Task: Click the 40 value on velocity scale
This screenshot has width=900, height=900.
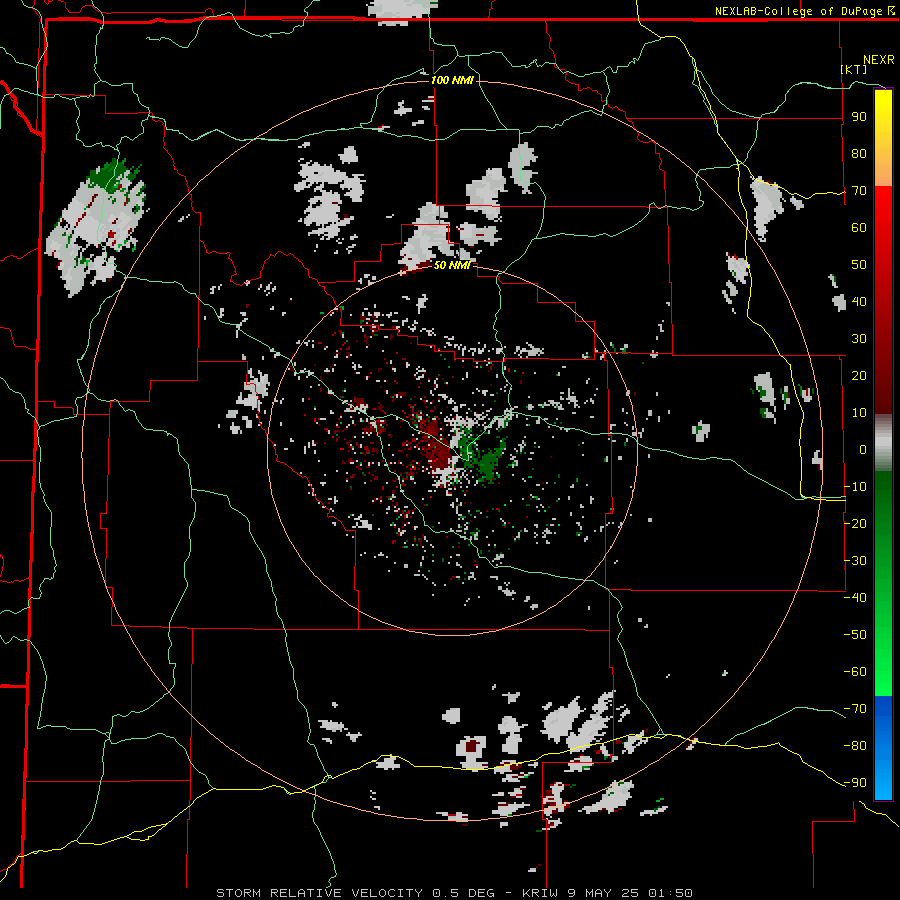Action: [859, 301]
